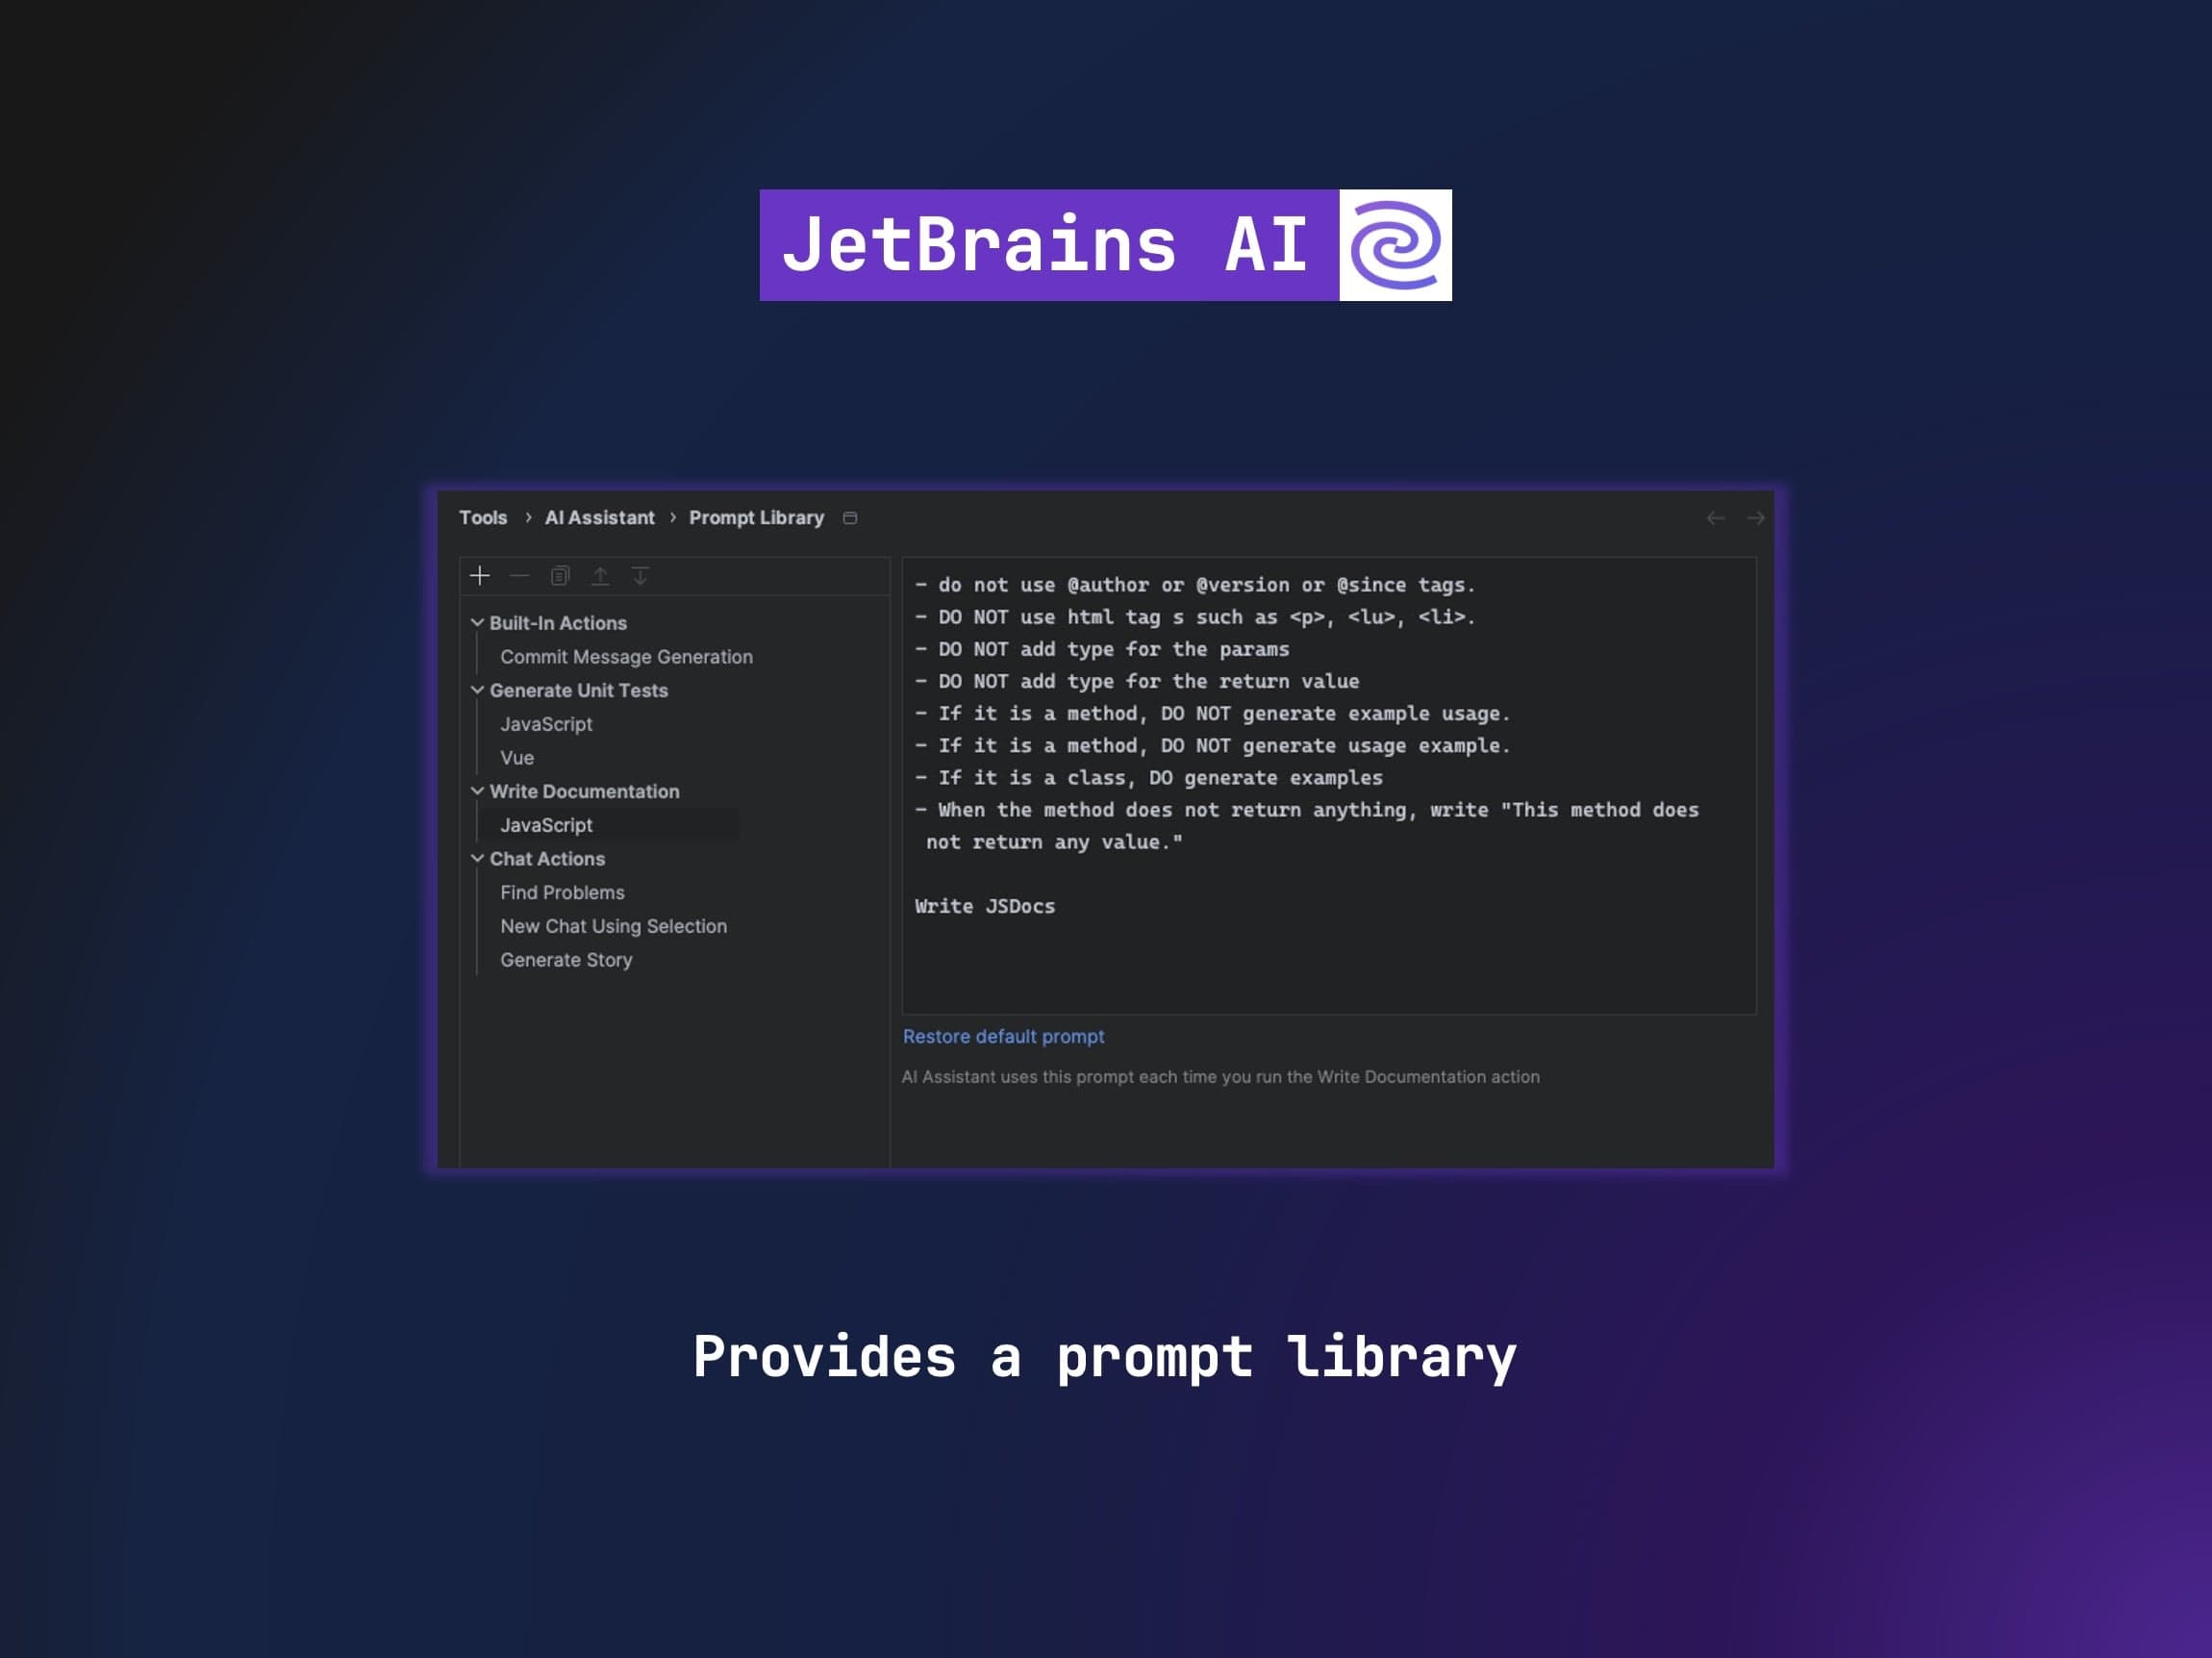Image resolution: width=2212 pixels, height=1658 pixels.
Task: Collapse the Generate Unit Tests section
Action: click(477, 690)
